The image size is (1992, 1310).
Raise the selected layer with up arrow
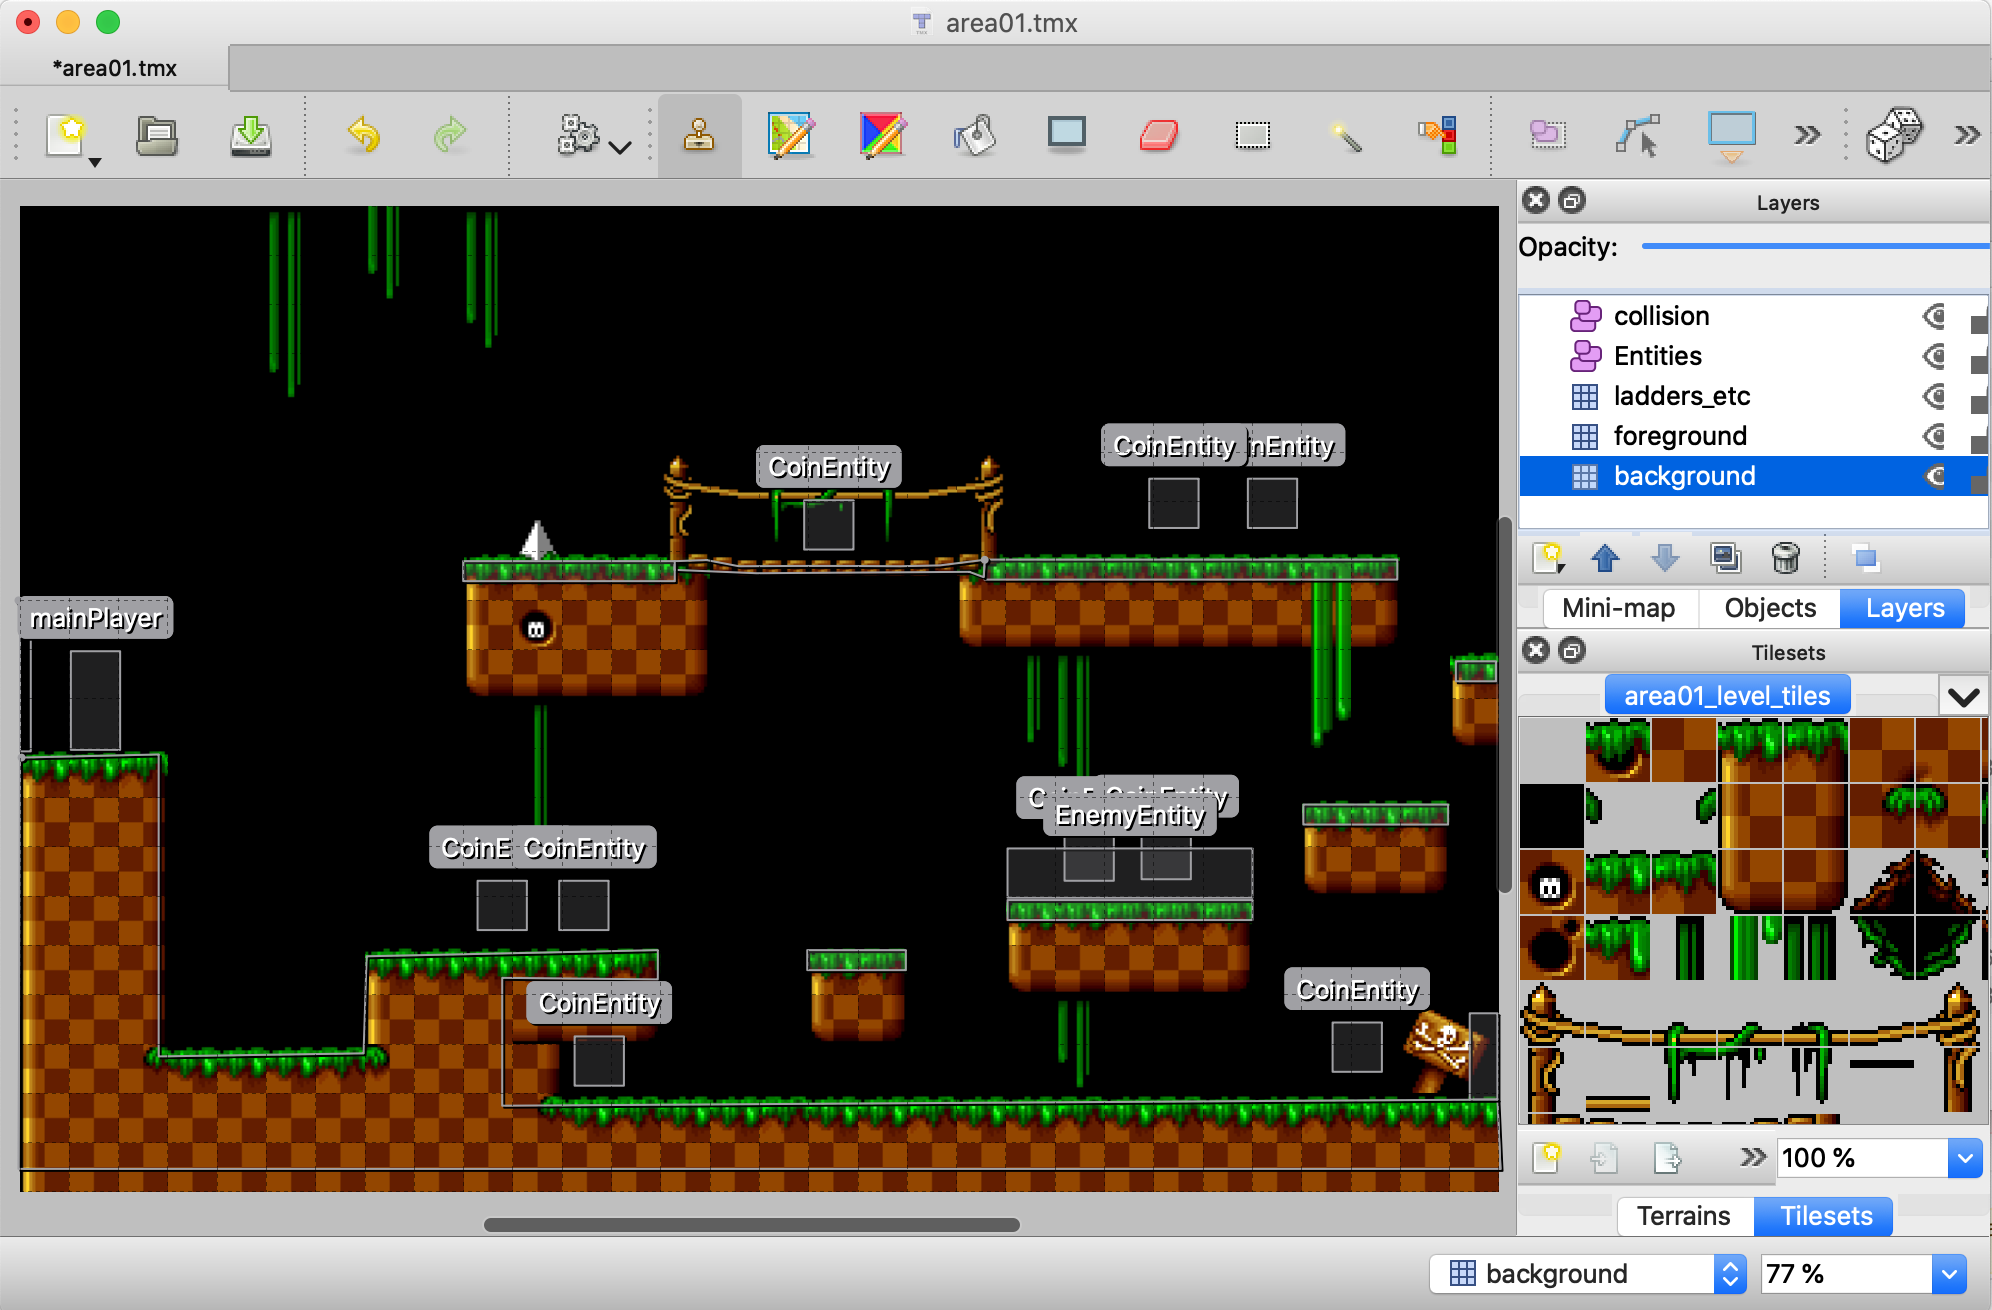pos(1605,558)
